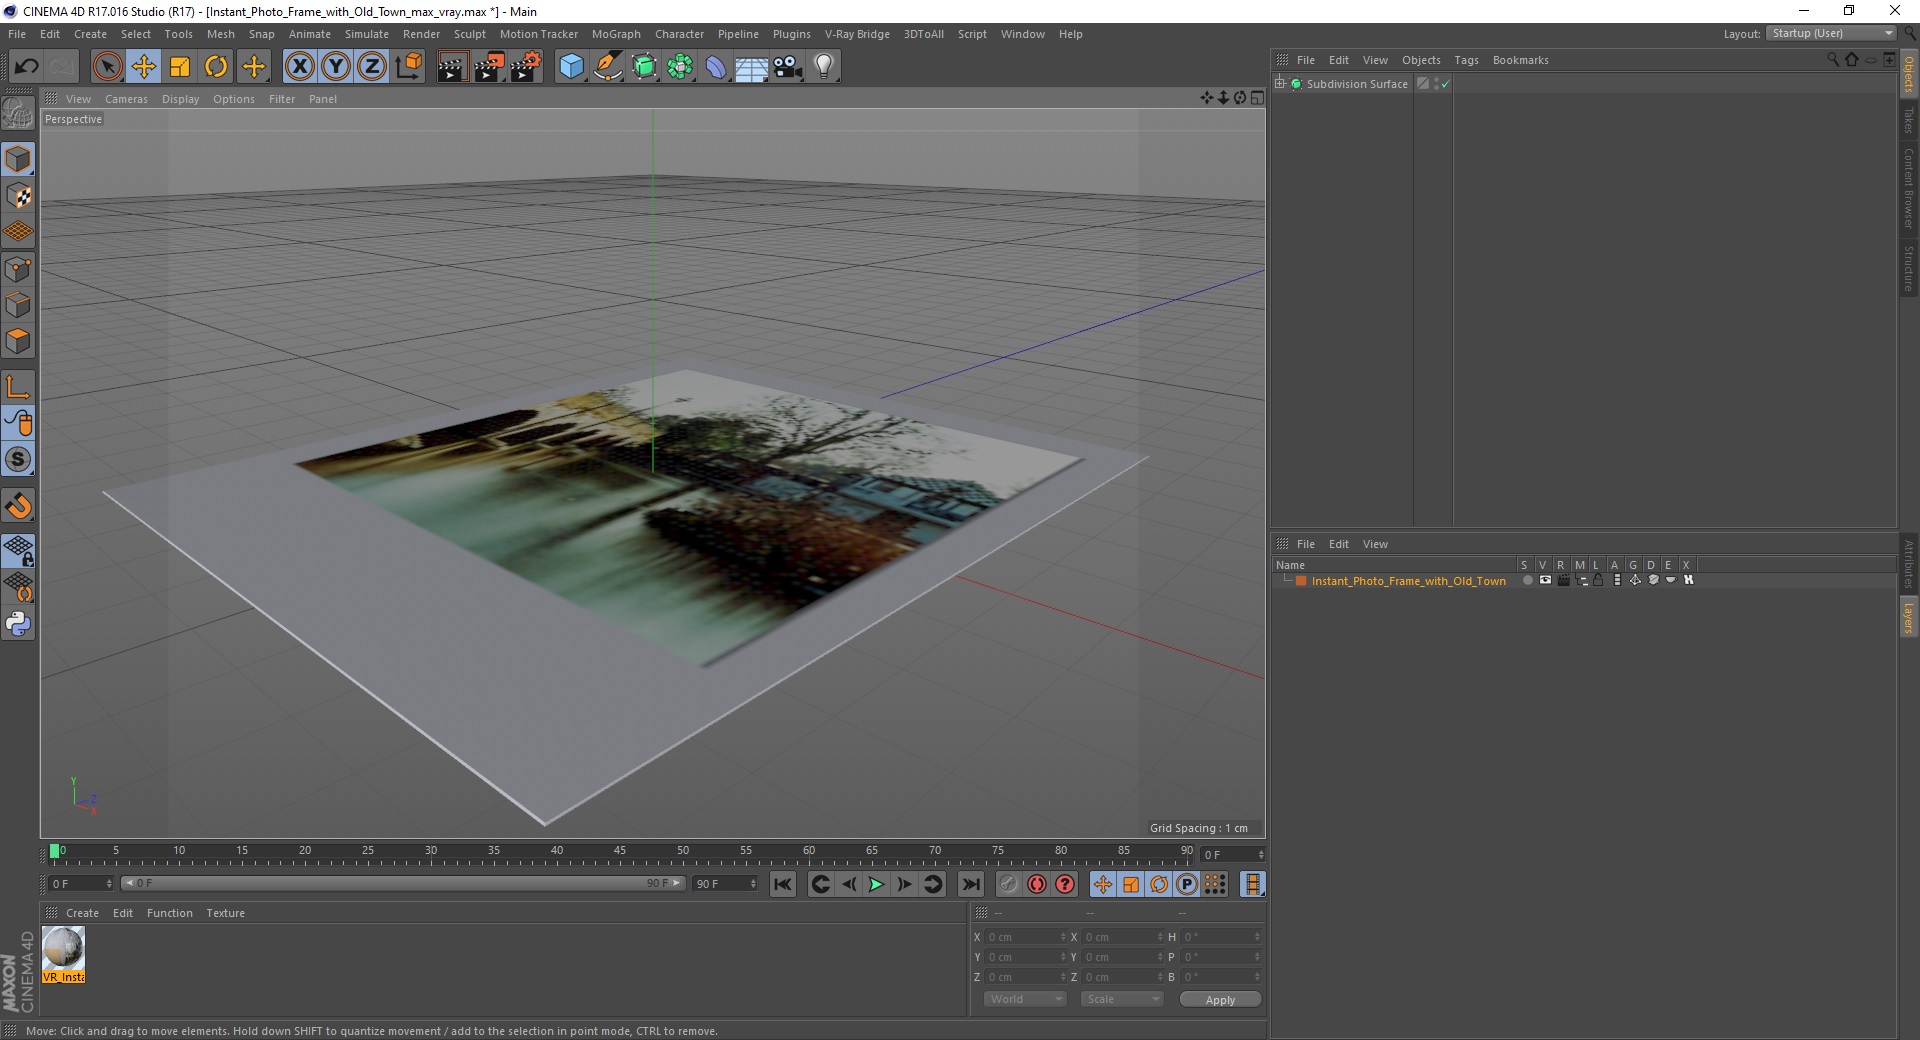This screenshot has width=1920, height=1040.
Task: Click the current frame 0 F field arrows
Action: pos(1261,855)
